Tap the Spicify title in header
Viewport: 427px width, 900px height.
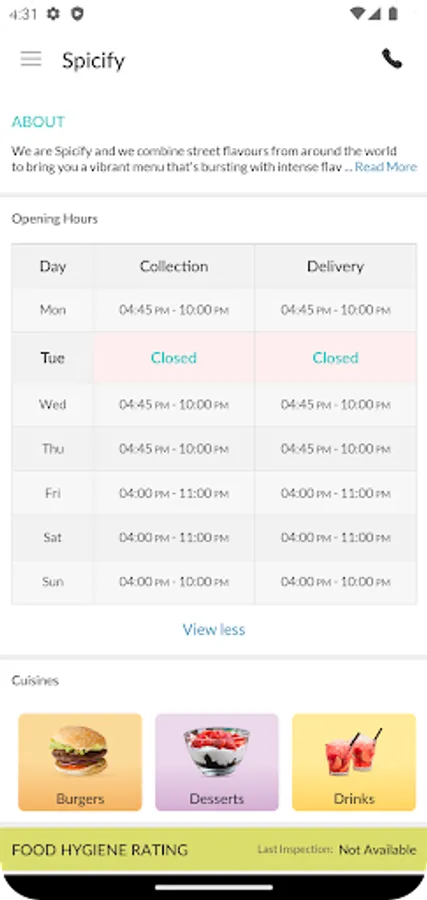[x=94, y=60]
